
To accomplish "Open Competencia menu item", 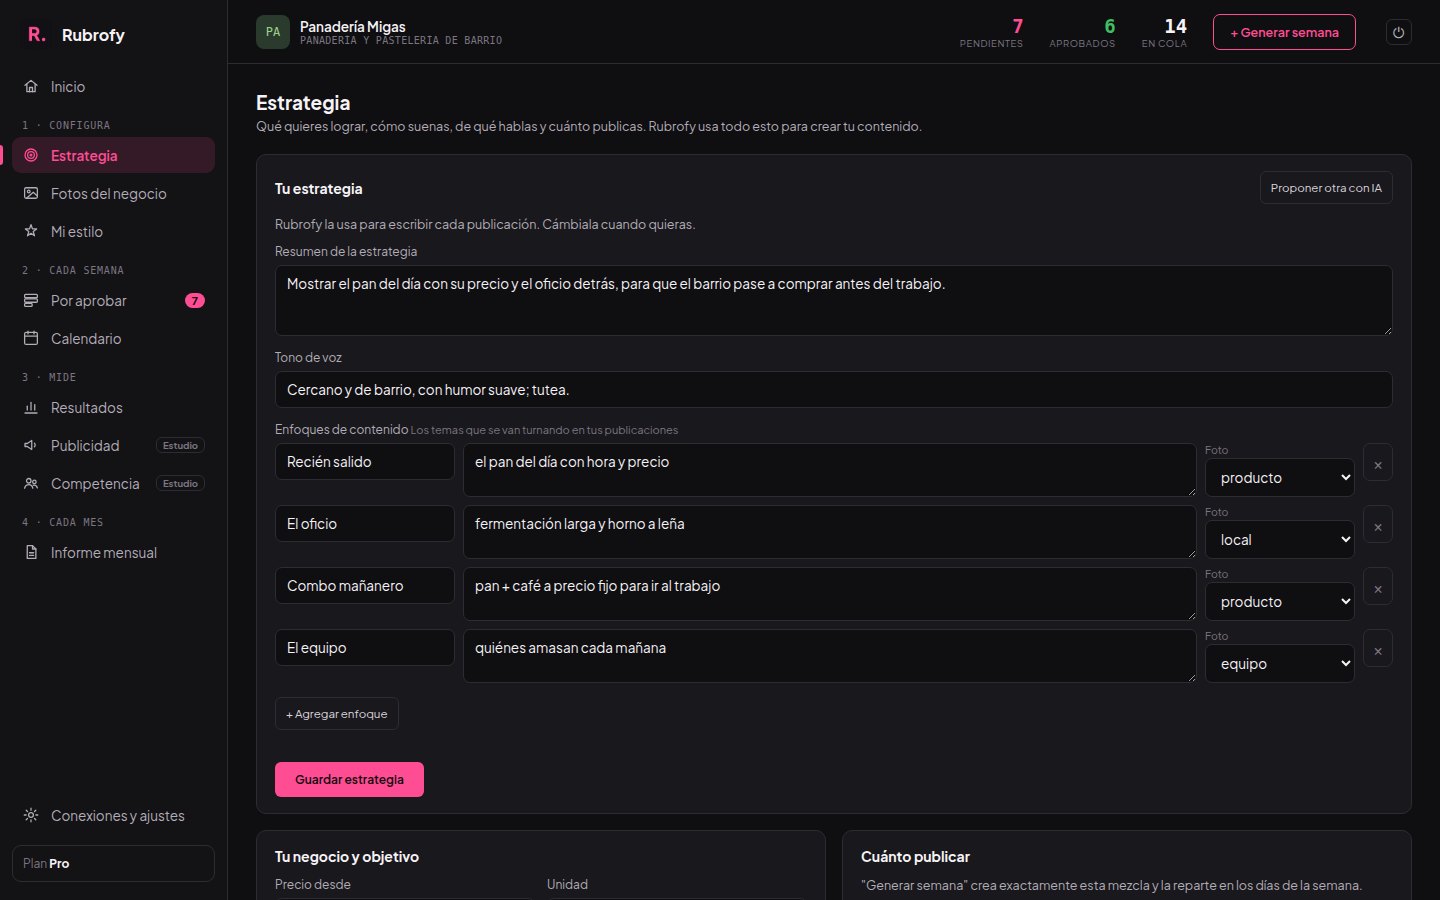I will coord(113,484).
